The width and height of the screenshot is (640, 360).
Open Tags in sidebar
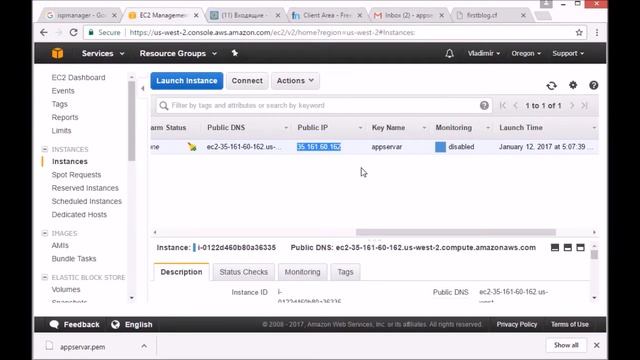coord(60,104)
